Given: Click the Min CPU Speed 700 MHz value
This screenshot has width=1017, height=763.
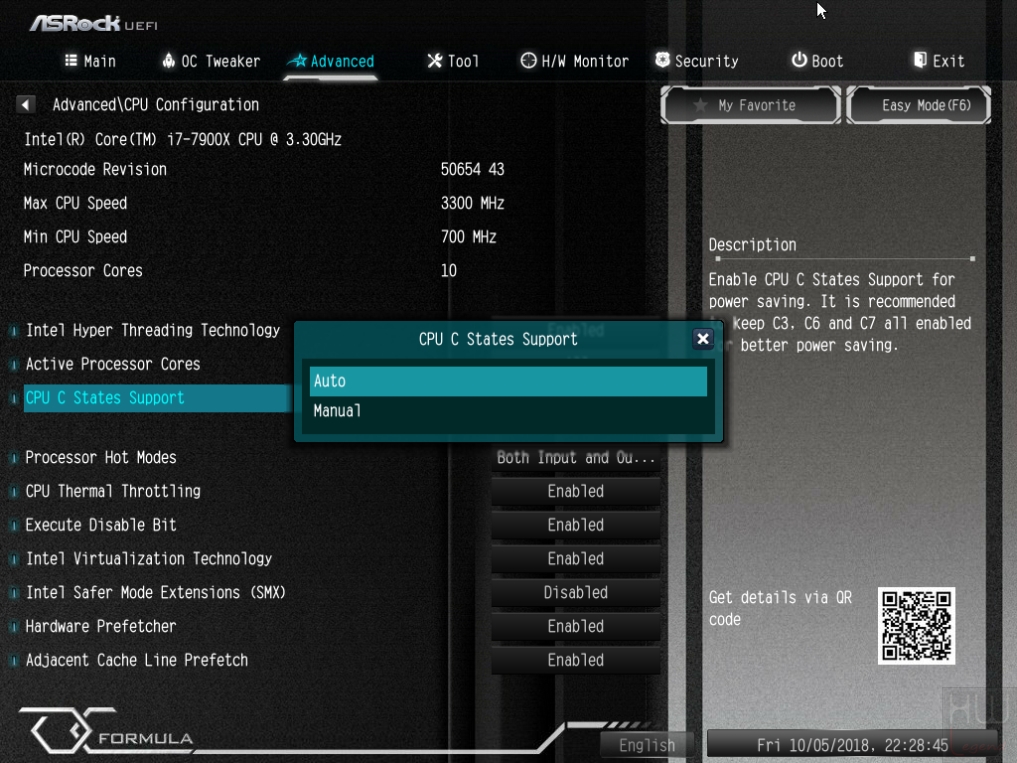Looking at the screenshot, I should click(x=468, y=237).
